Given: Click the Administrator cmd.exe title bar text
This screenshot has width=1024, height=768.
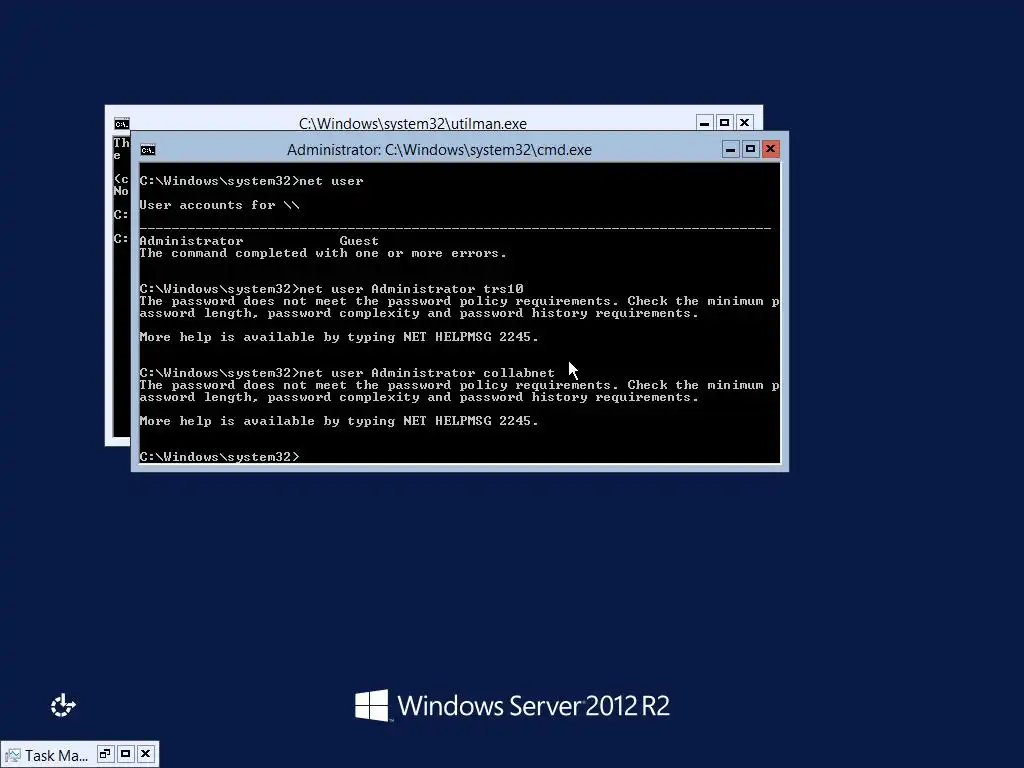Looking at the screenshot, I should [x=439, y=150].
